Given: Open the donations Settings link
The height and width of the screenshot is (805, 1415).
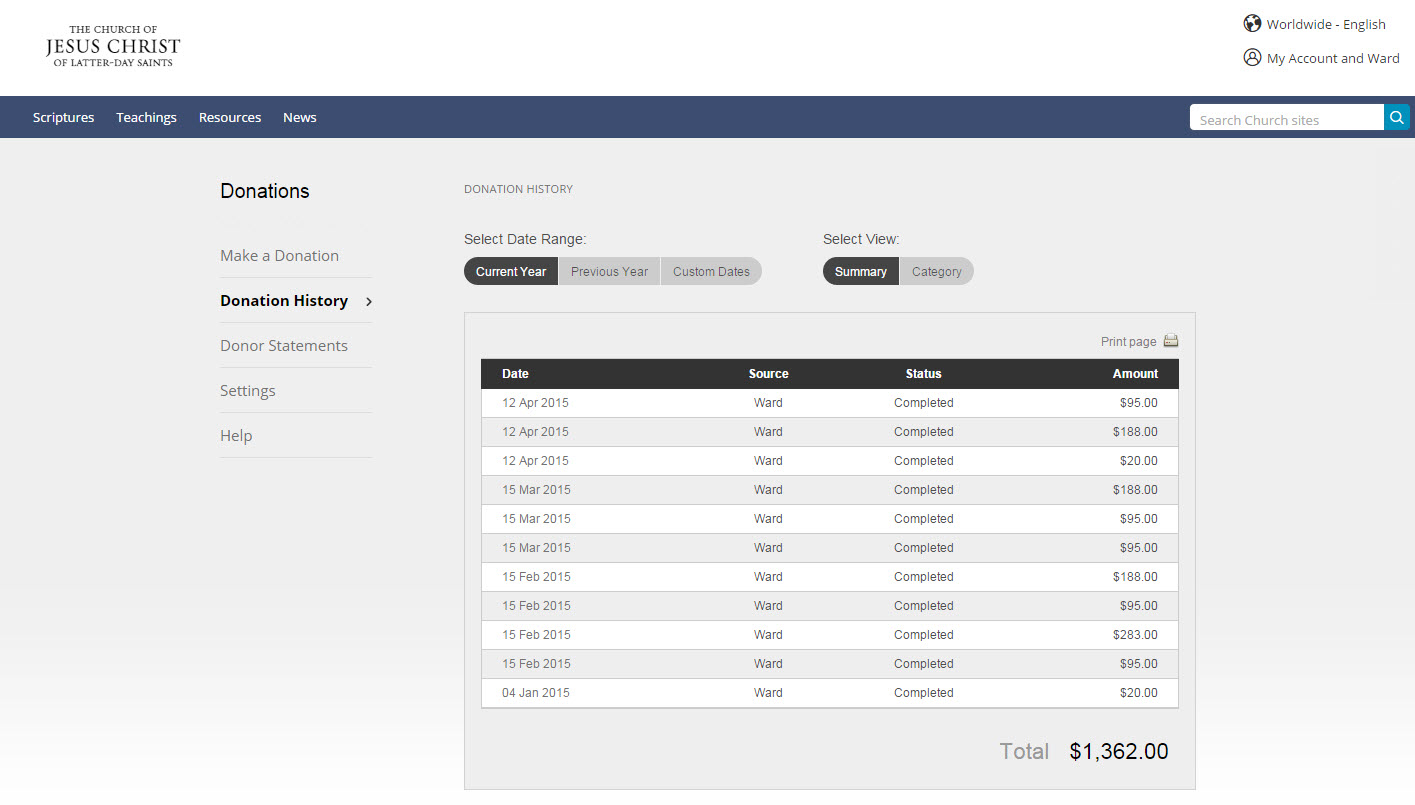Looking at the screenshot, I should [247, 390].
